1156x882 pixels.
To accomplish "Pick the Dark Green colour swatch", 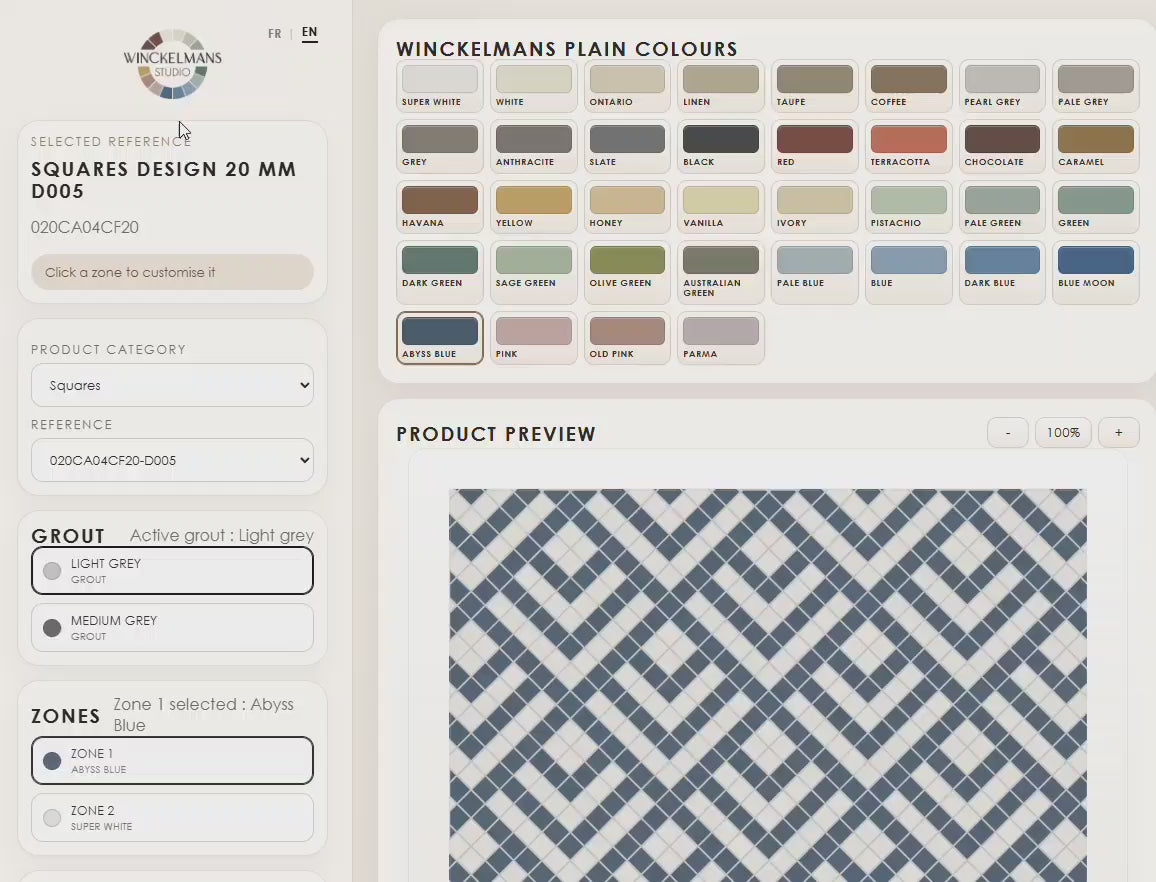I will [439, 272].
